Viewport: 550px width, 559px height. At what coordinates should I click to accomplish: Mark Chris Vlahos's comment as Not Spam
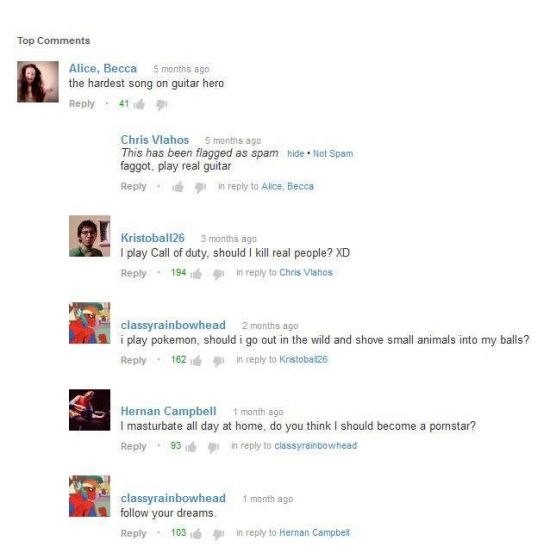pos(333,154)
